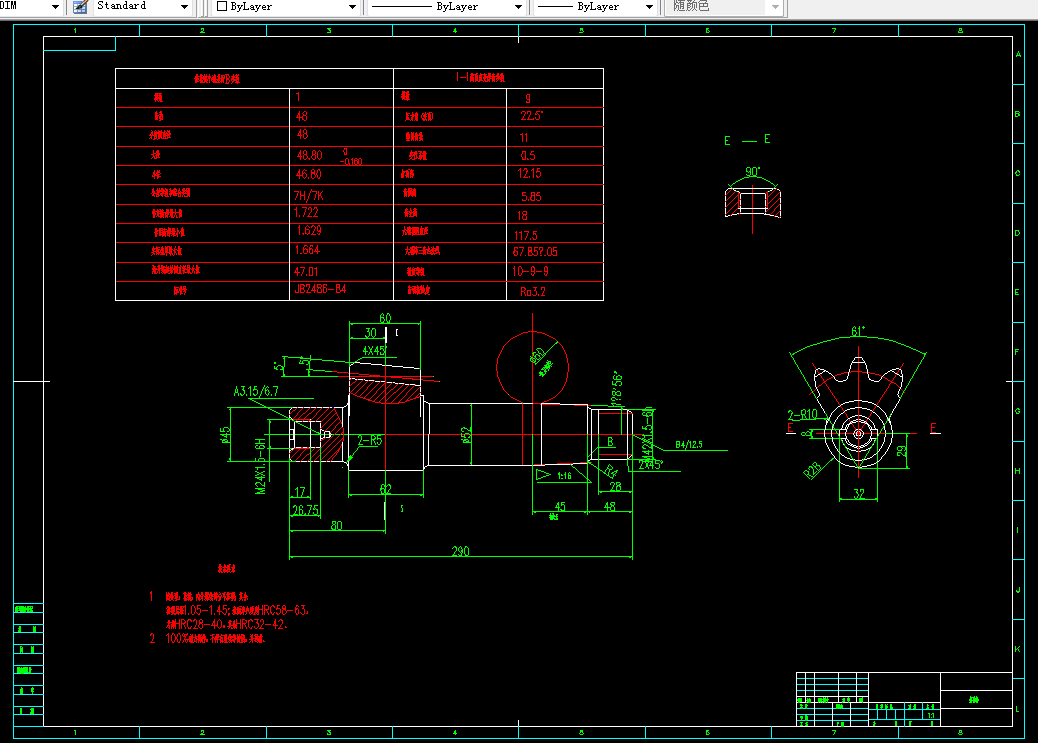The image size is (1038, 743).
Task: Select the 290 overall length dimension
Action: point(461,551)
